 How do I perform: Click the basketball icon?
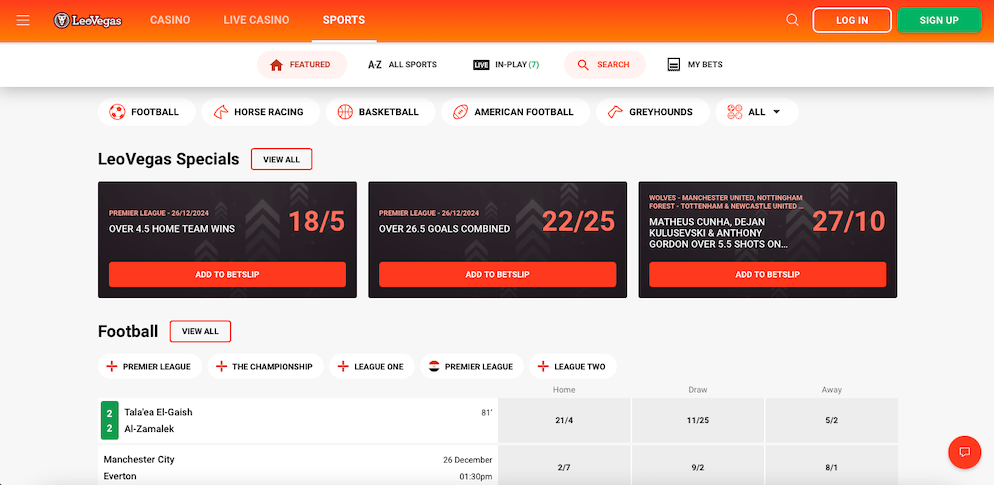point(345,112)
